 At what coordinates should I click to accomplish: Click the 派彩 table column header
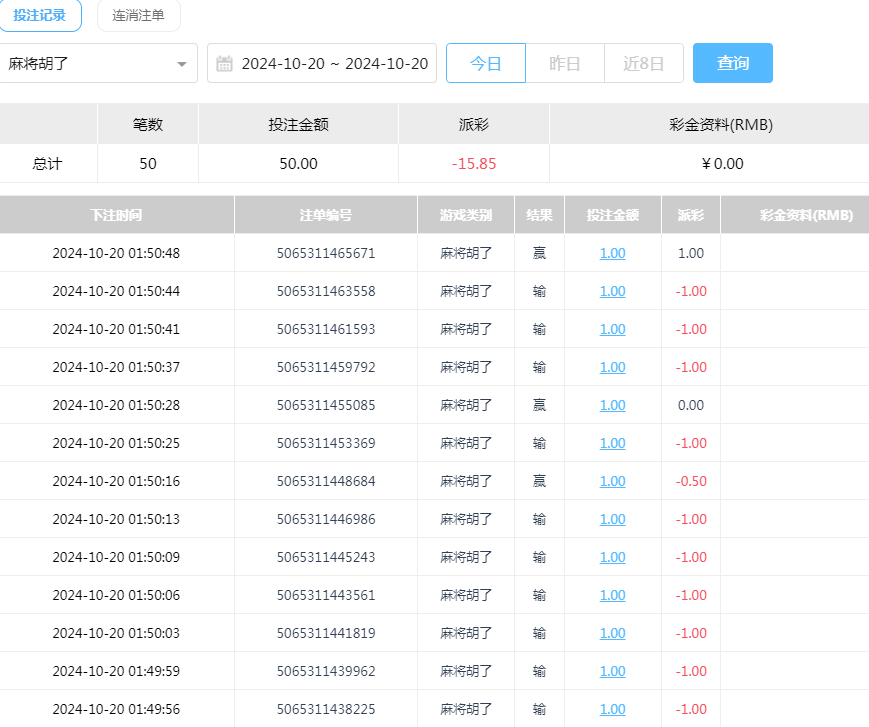tap(690, 215)
